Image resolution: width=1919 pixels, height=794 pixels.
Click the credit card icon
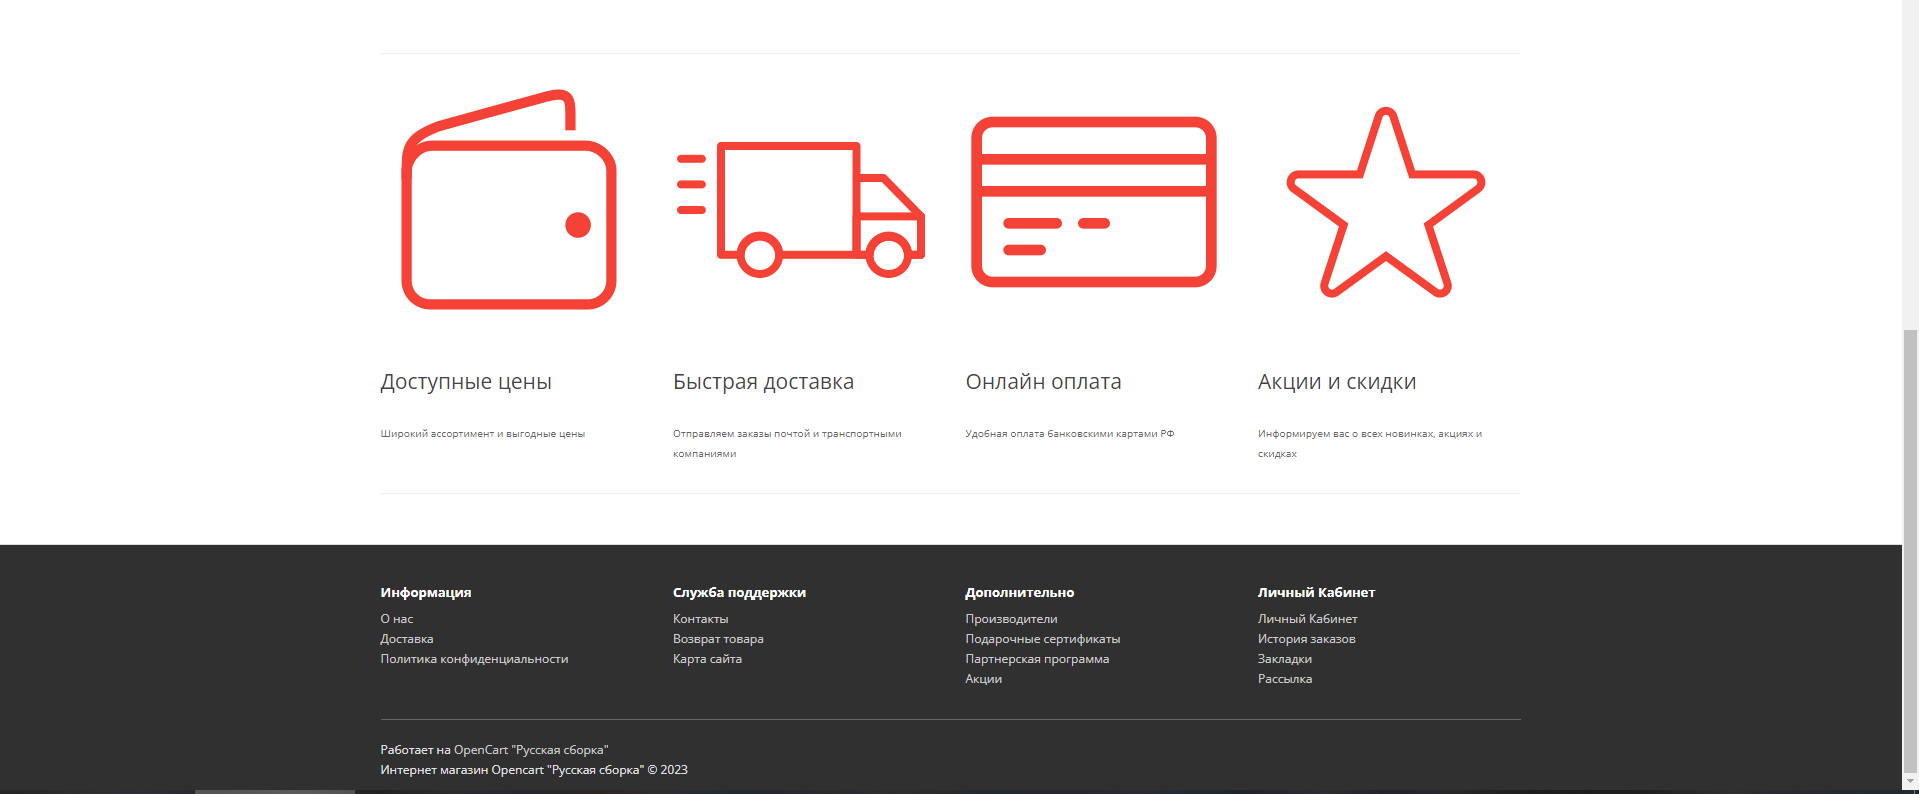point(1093,202)
